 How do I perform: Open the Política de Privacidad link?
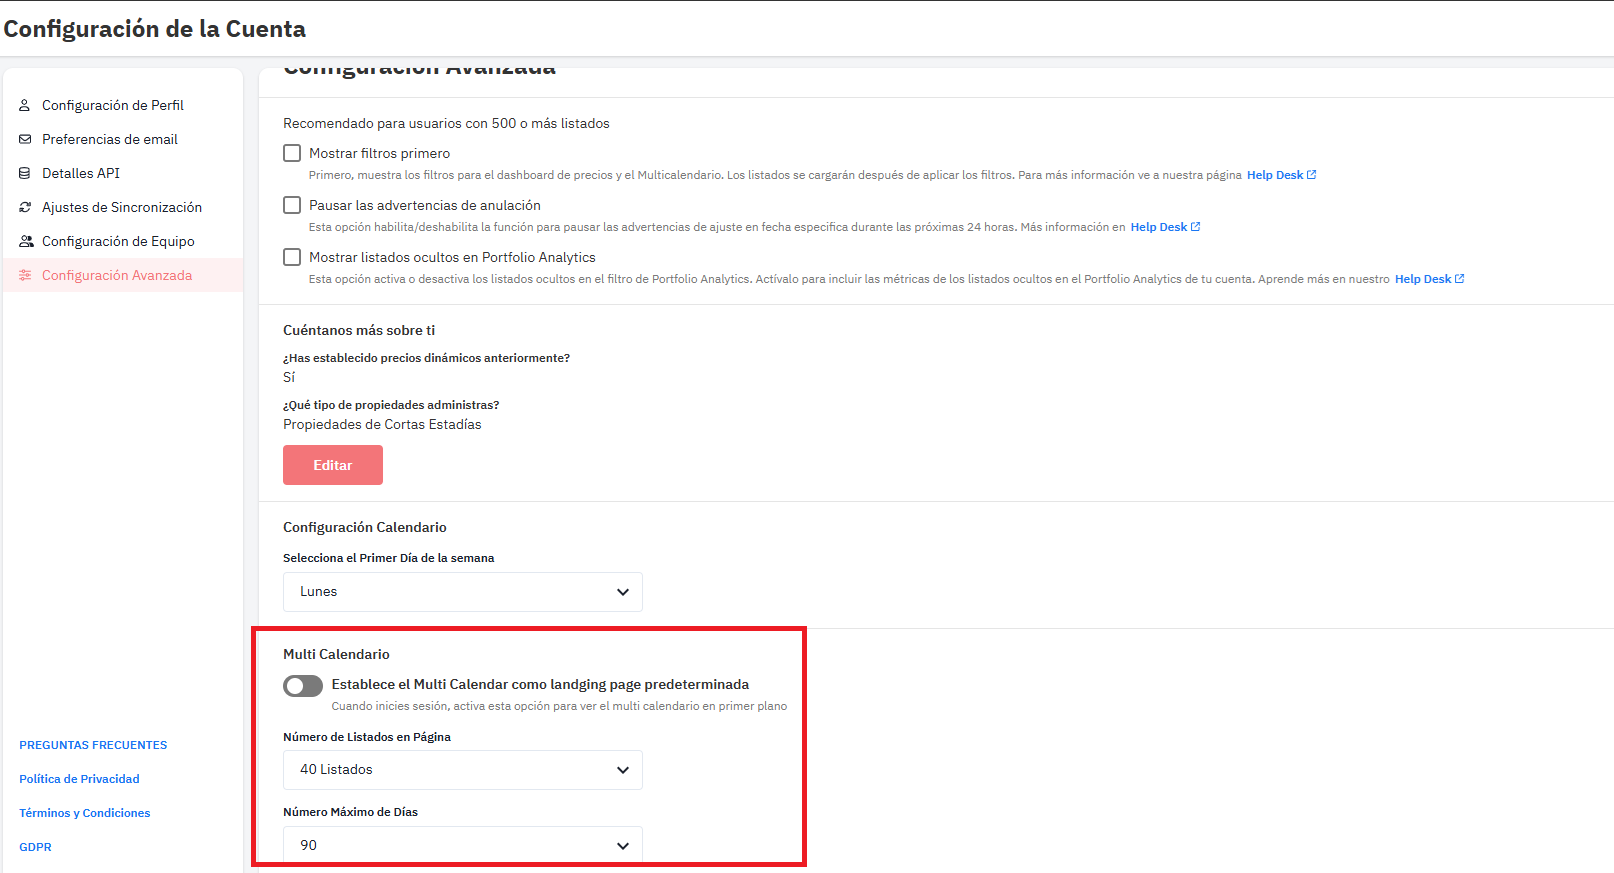click(79, 779)
